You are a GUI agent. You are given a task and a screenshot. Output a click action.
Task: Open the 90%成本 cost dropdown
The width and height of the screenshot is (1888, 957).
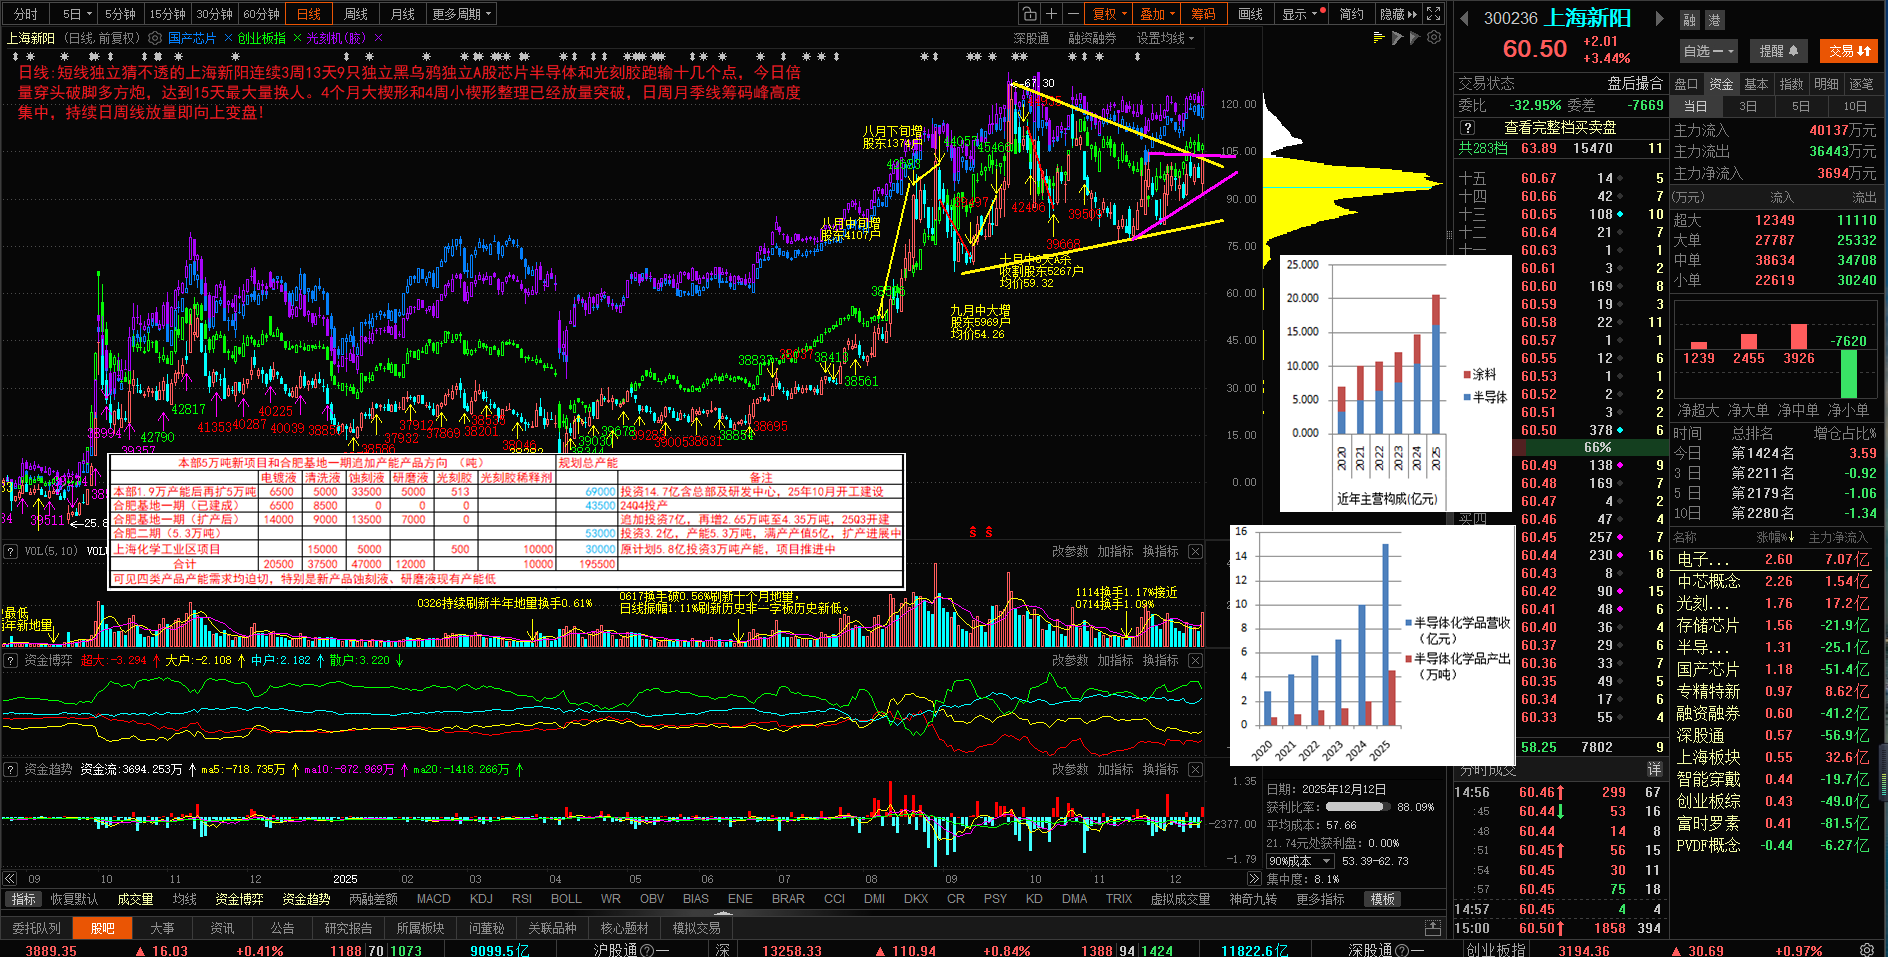[x=1300, y=861]
